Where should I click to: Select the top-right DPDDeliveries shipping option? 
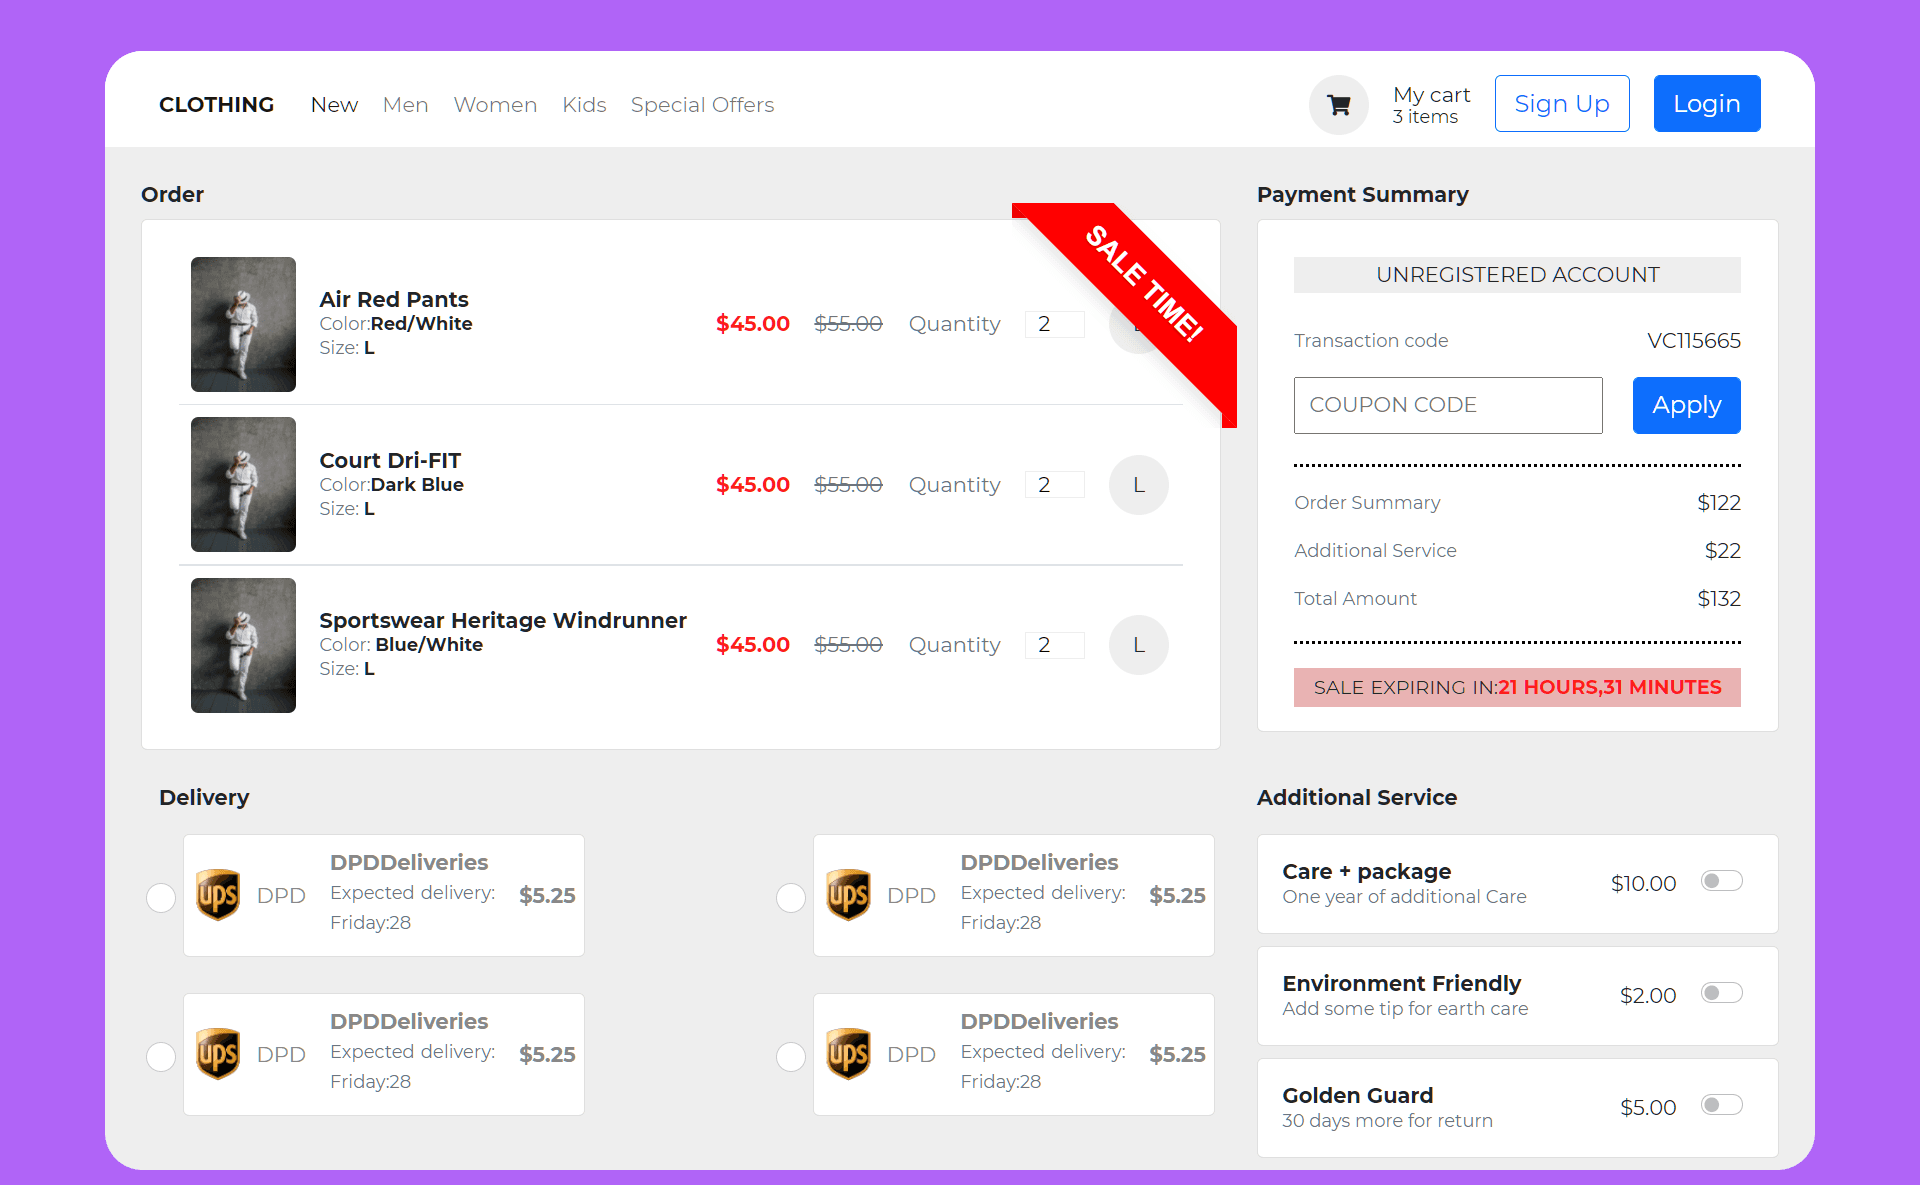791,897
